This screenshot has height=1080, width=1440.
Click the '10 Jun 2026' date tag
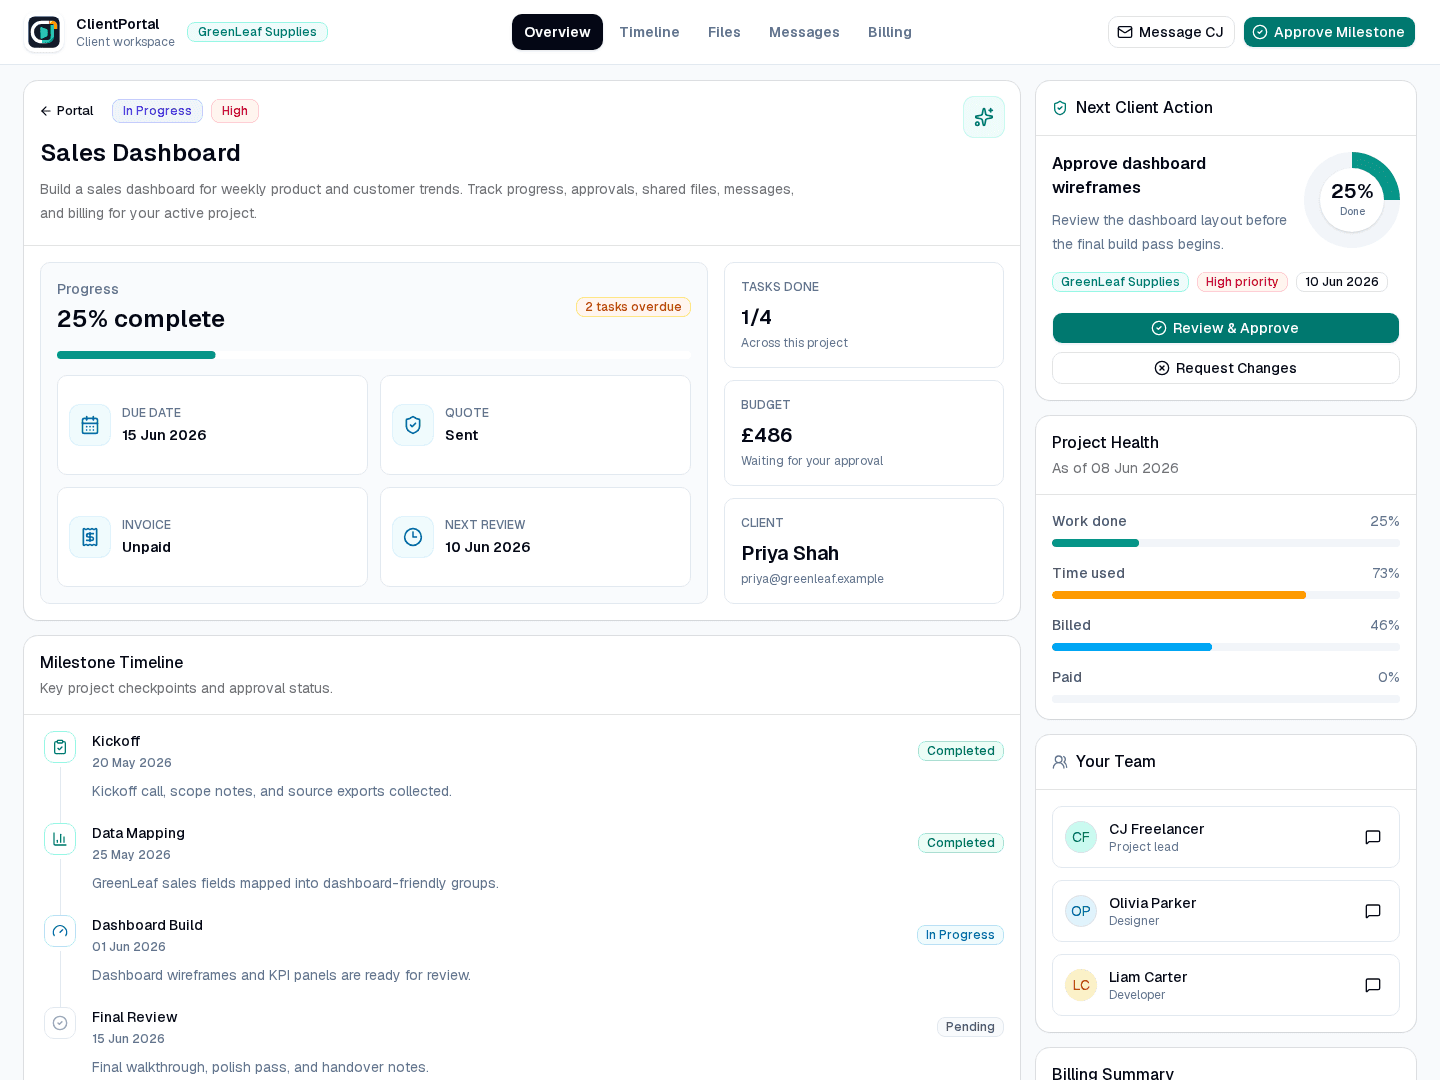click(1342, 282)
